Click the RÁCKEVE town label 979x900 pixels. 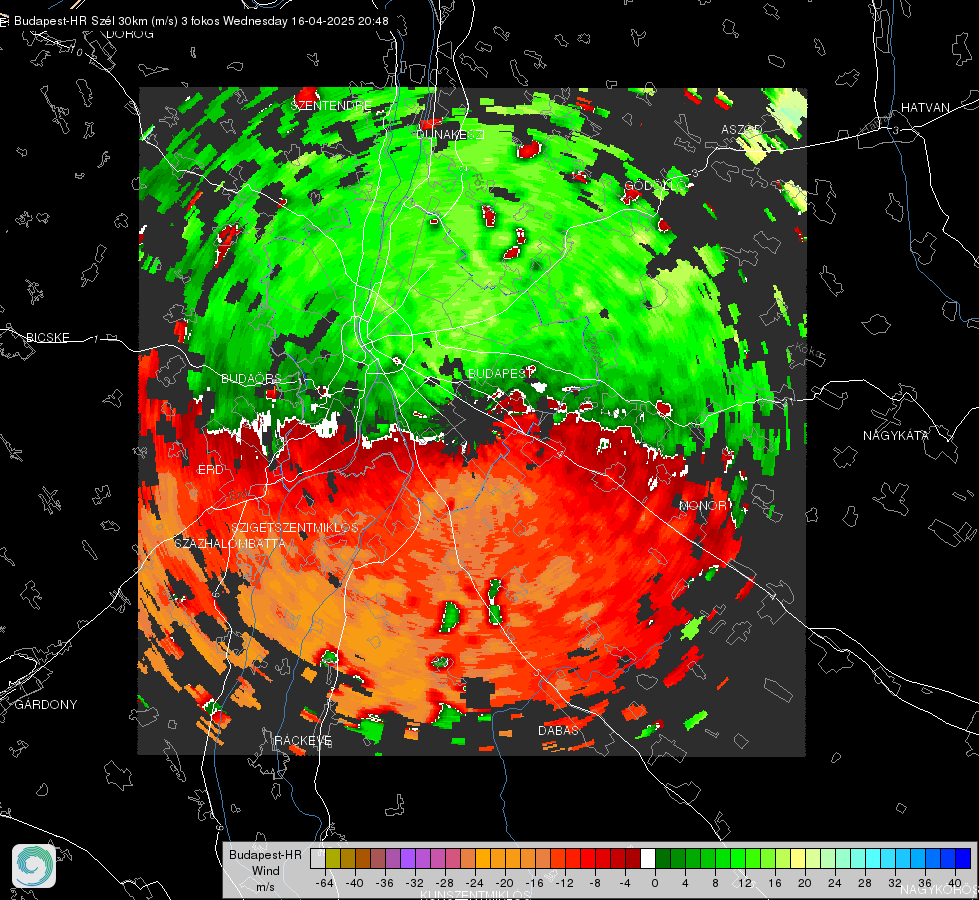(303, 740)
